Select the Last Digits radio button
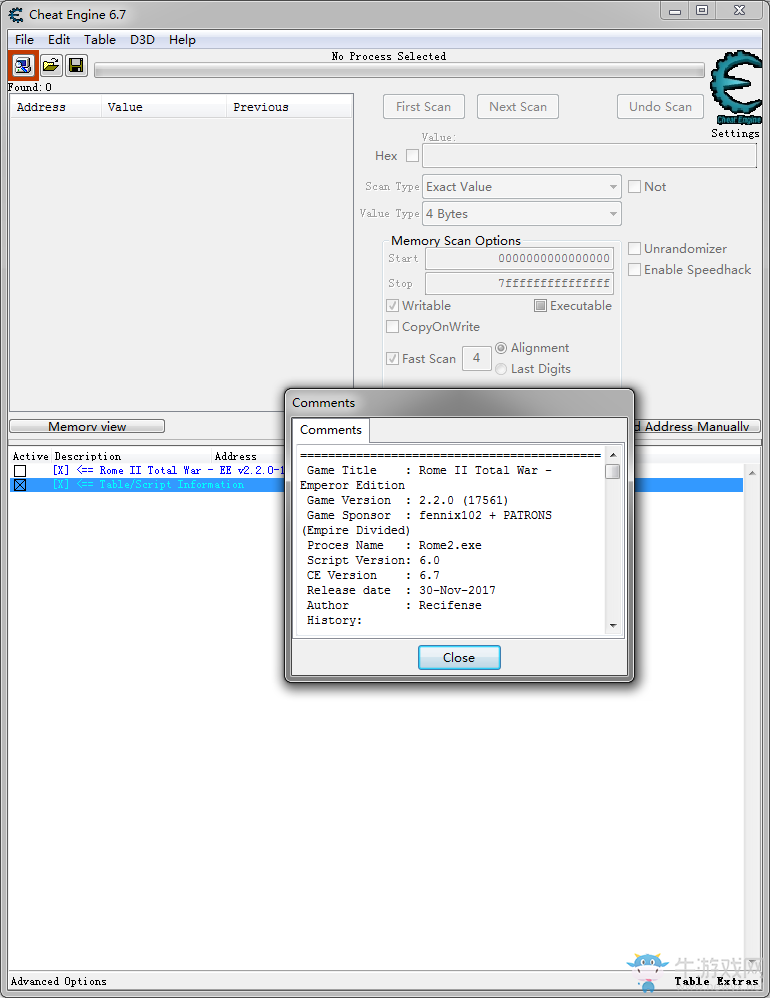 (x=501, y=369)
